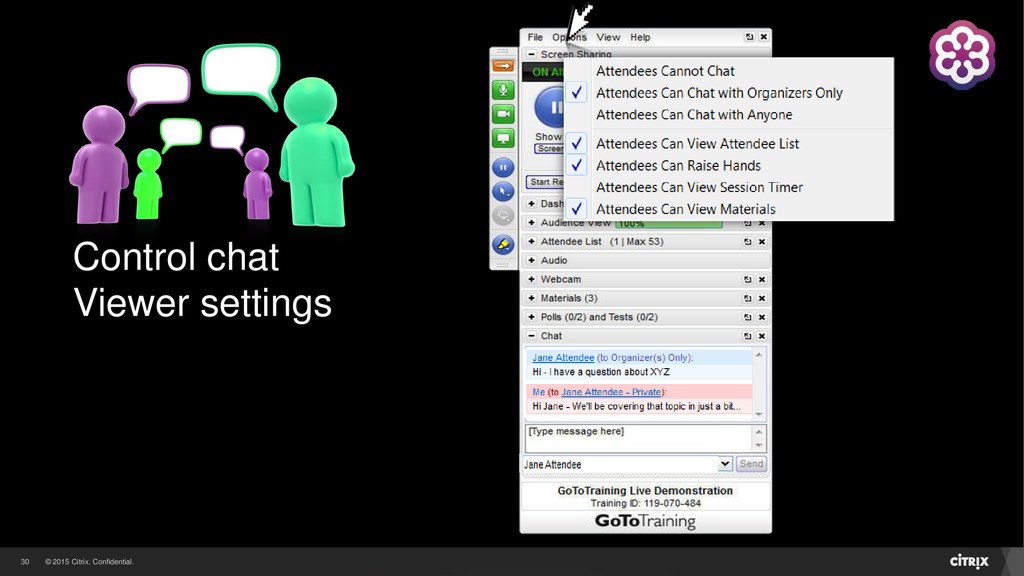
Task: Undock the Webcam pane
Action: pyautogui.click(x=748, y=280)
